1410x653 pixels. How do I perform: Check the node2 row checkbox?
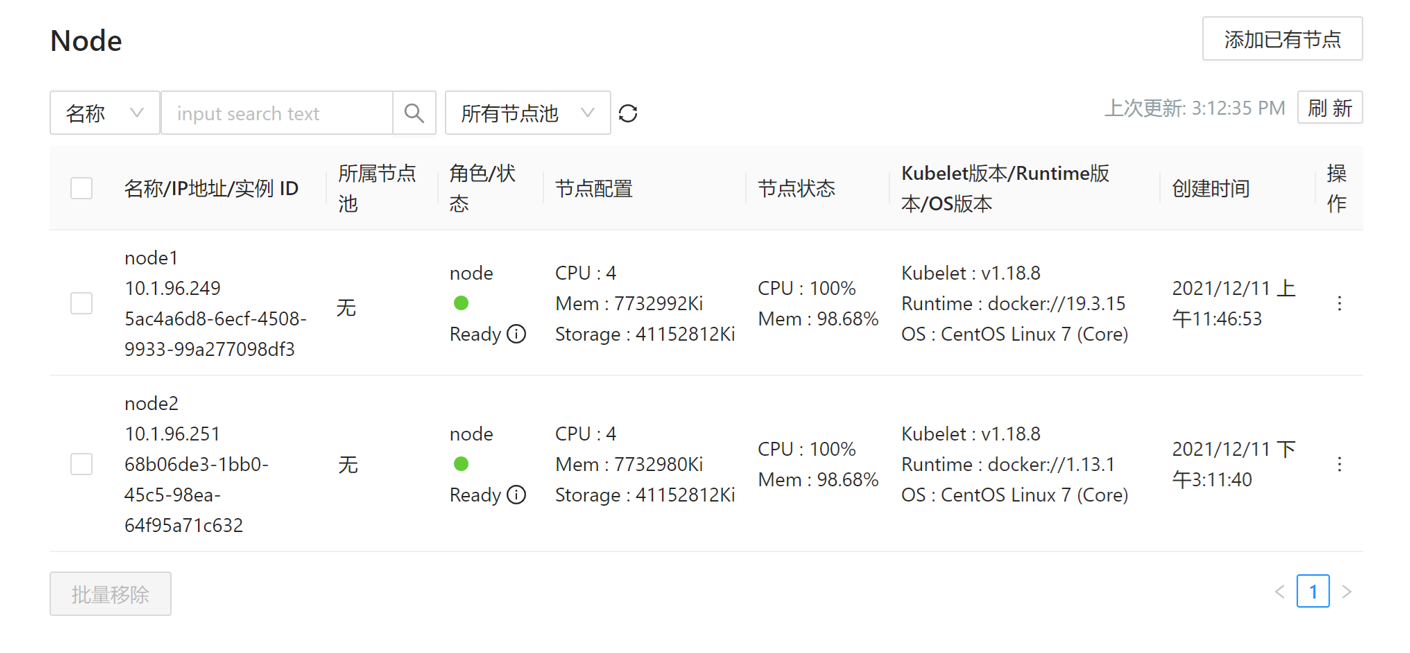point(82,464)
